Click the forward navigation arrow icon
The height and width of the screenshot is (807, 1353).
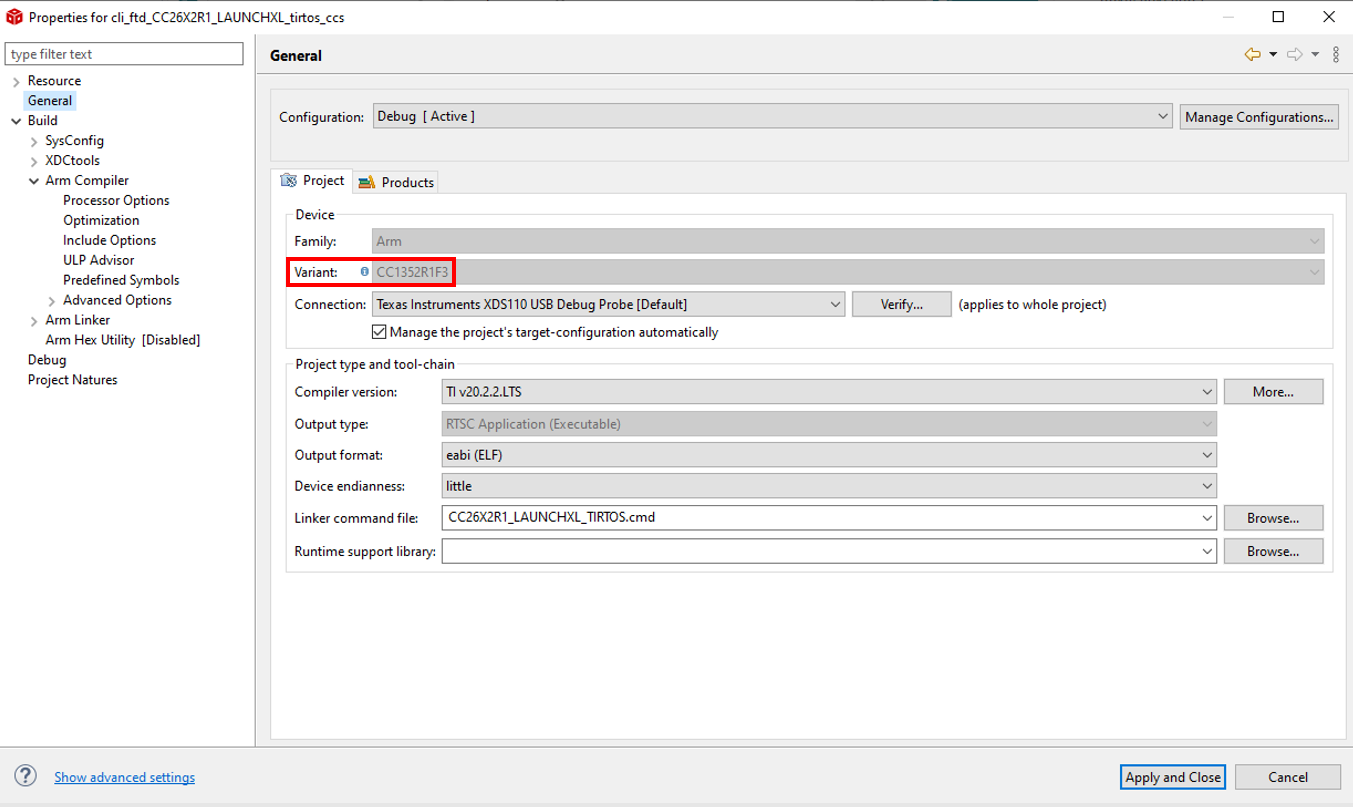point(1294,55)
